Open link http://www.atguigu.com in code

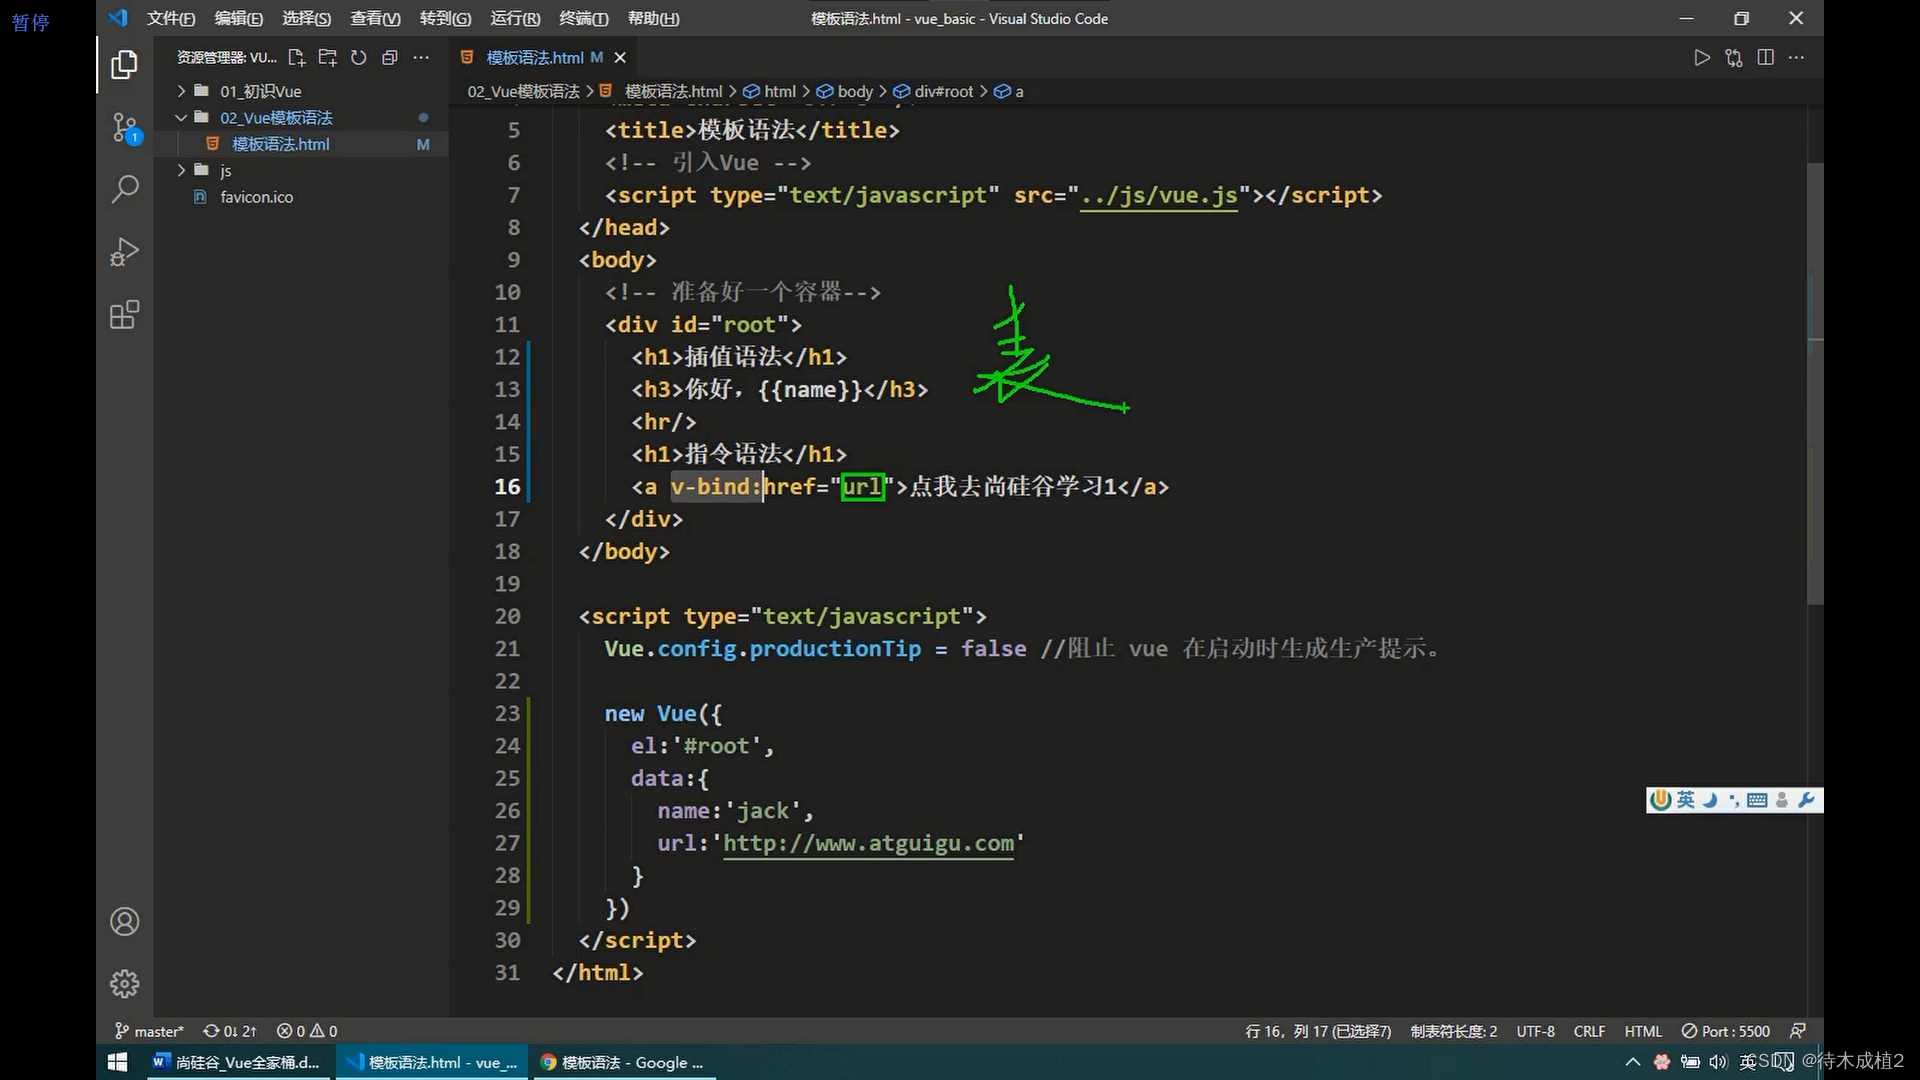[868, 844]
